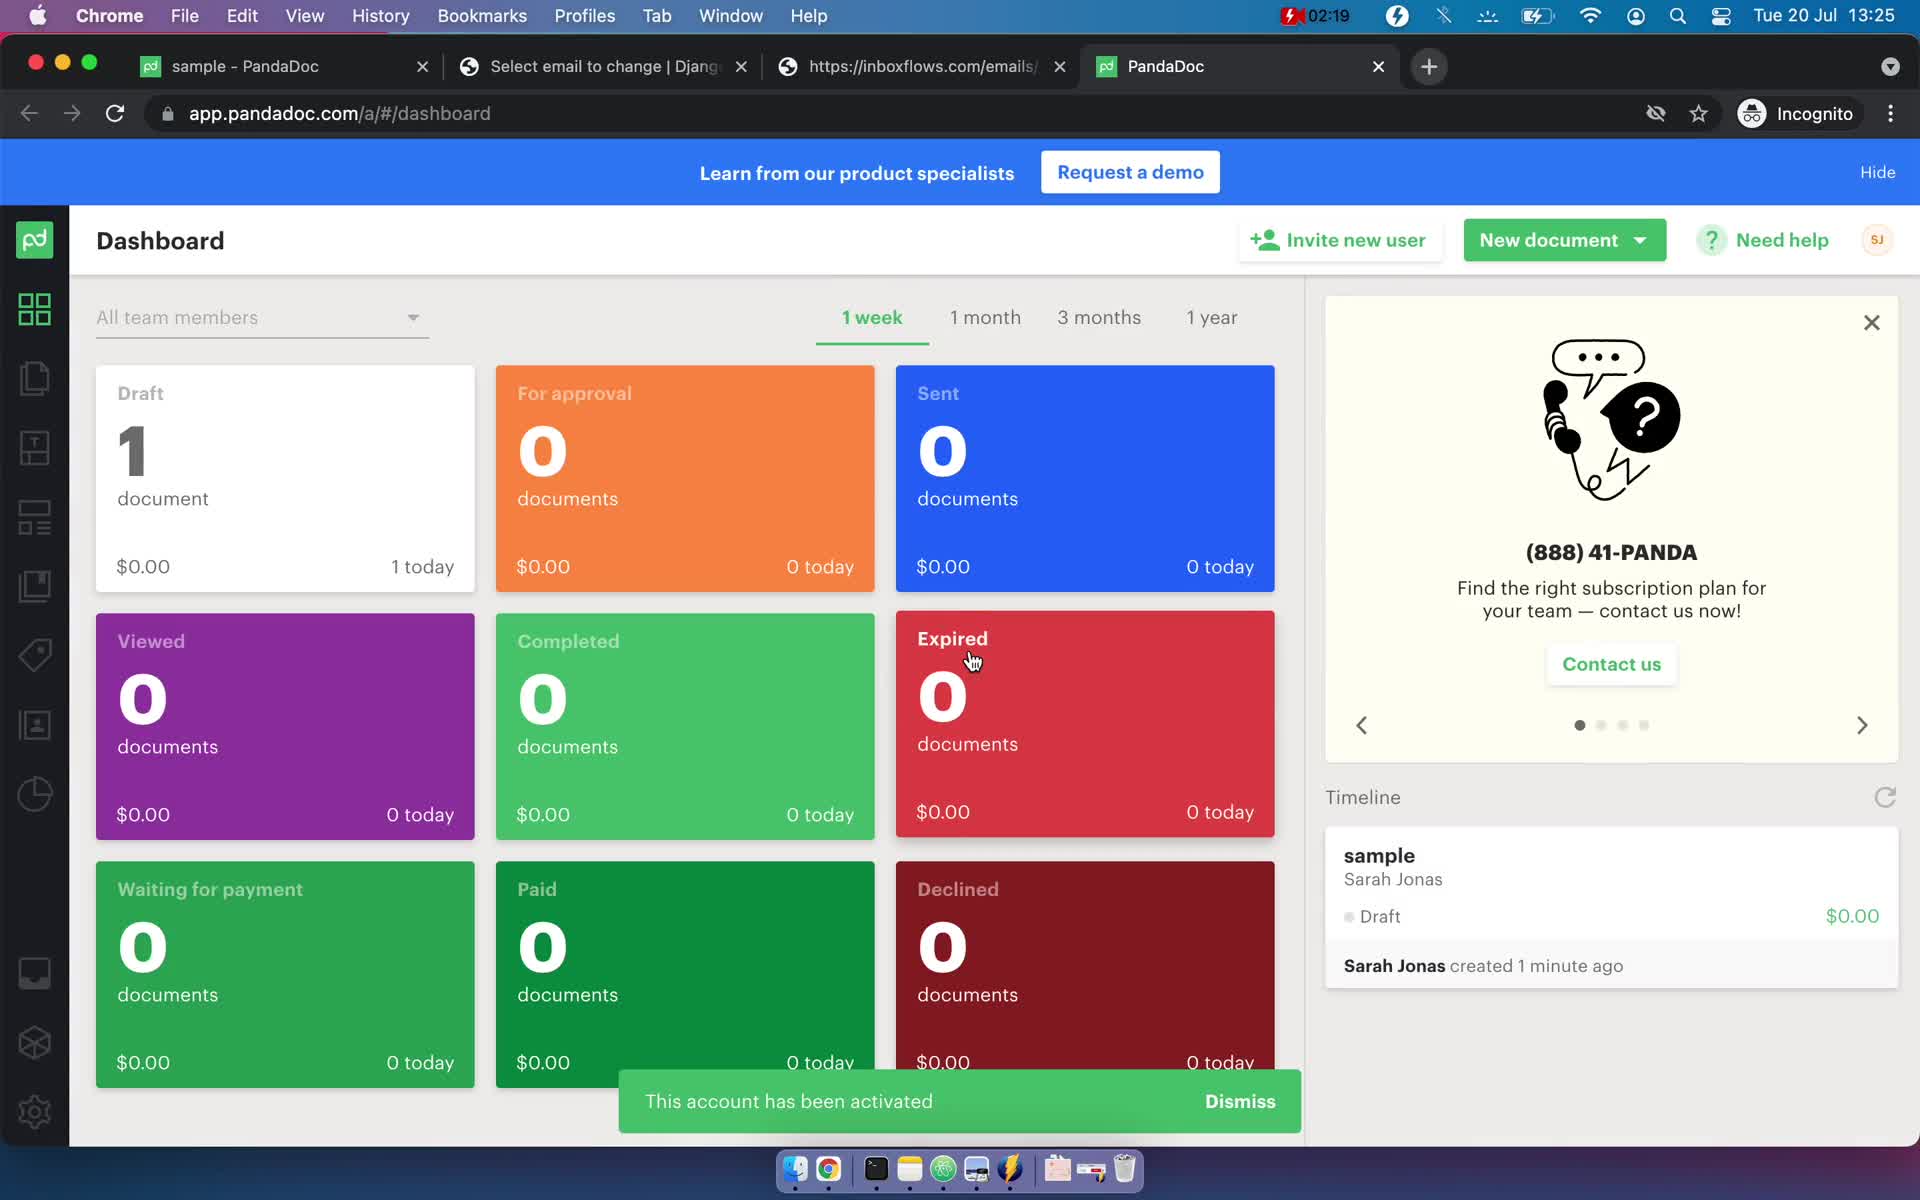Open the orange For approval card
1920x1200 pixels.
pos(685,478)
